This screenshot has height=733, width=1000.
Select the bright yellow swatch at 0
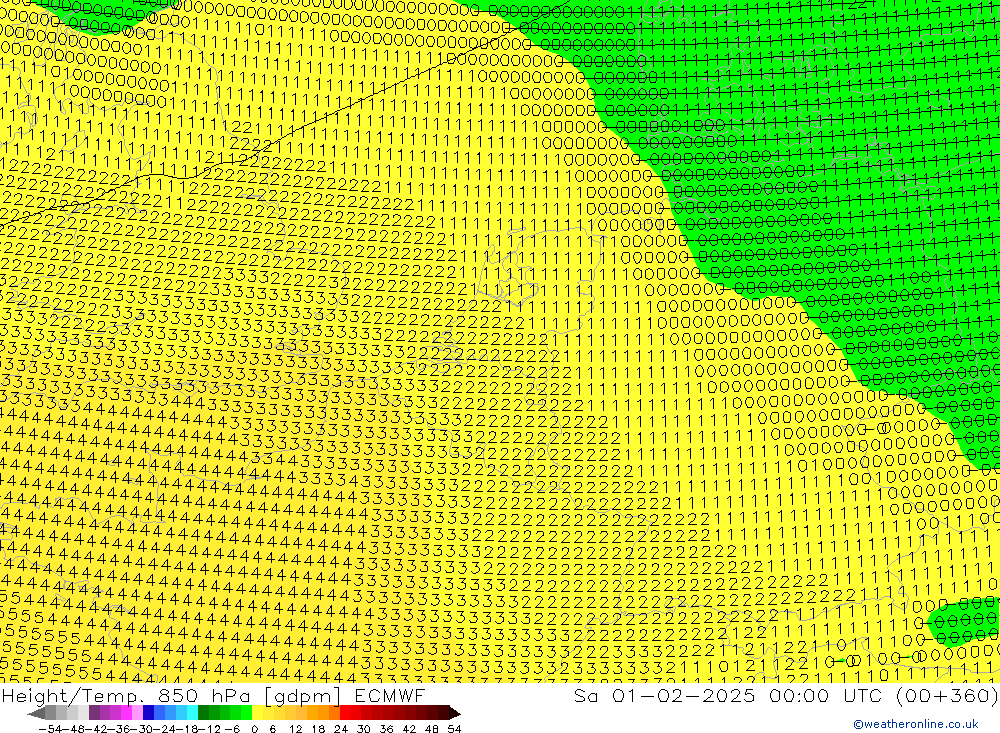(258, 713)
